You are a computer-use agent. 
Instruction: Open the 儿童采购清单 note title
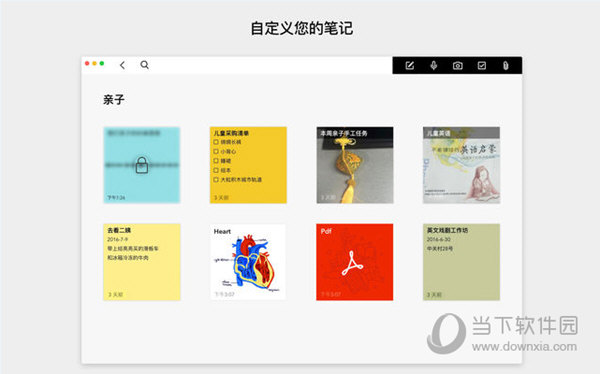(231, 133)
